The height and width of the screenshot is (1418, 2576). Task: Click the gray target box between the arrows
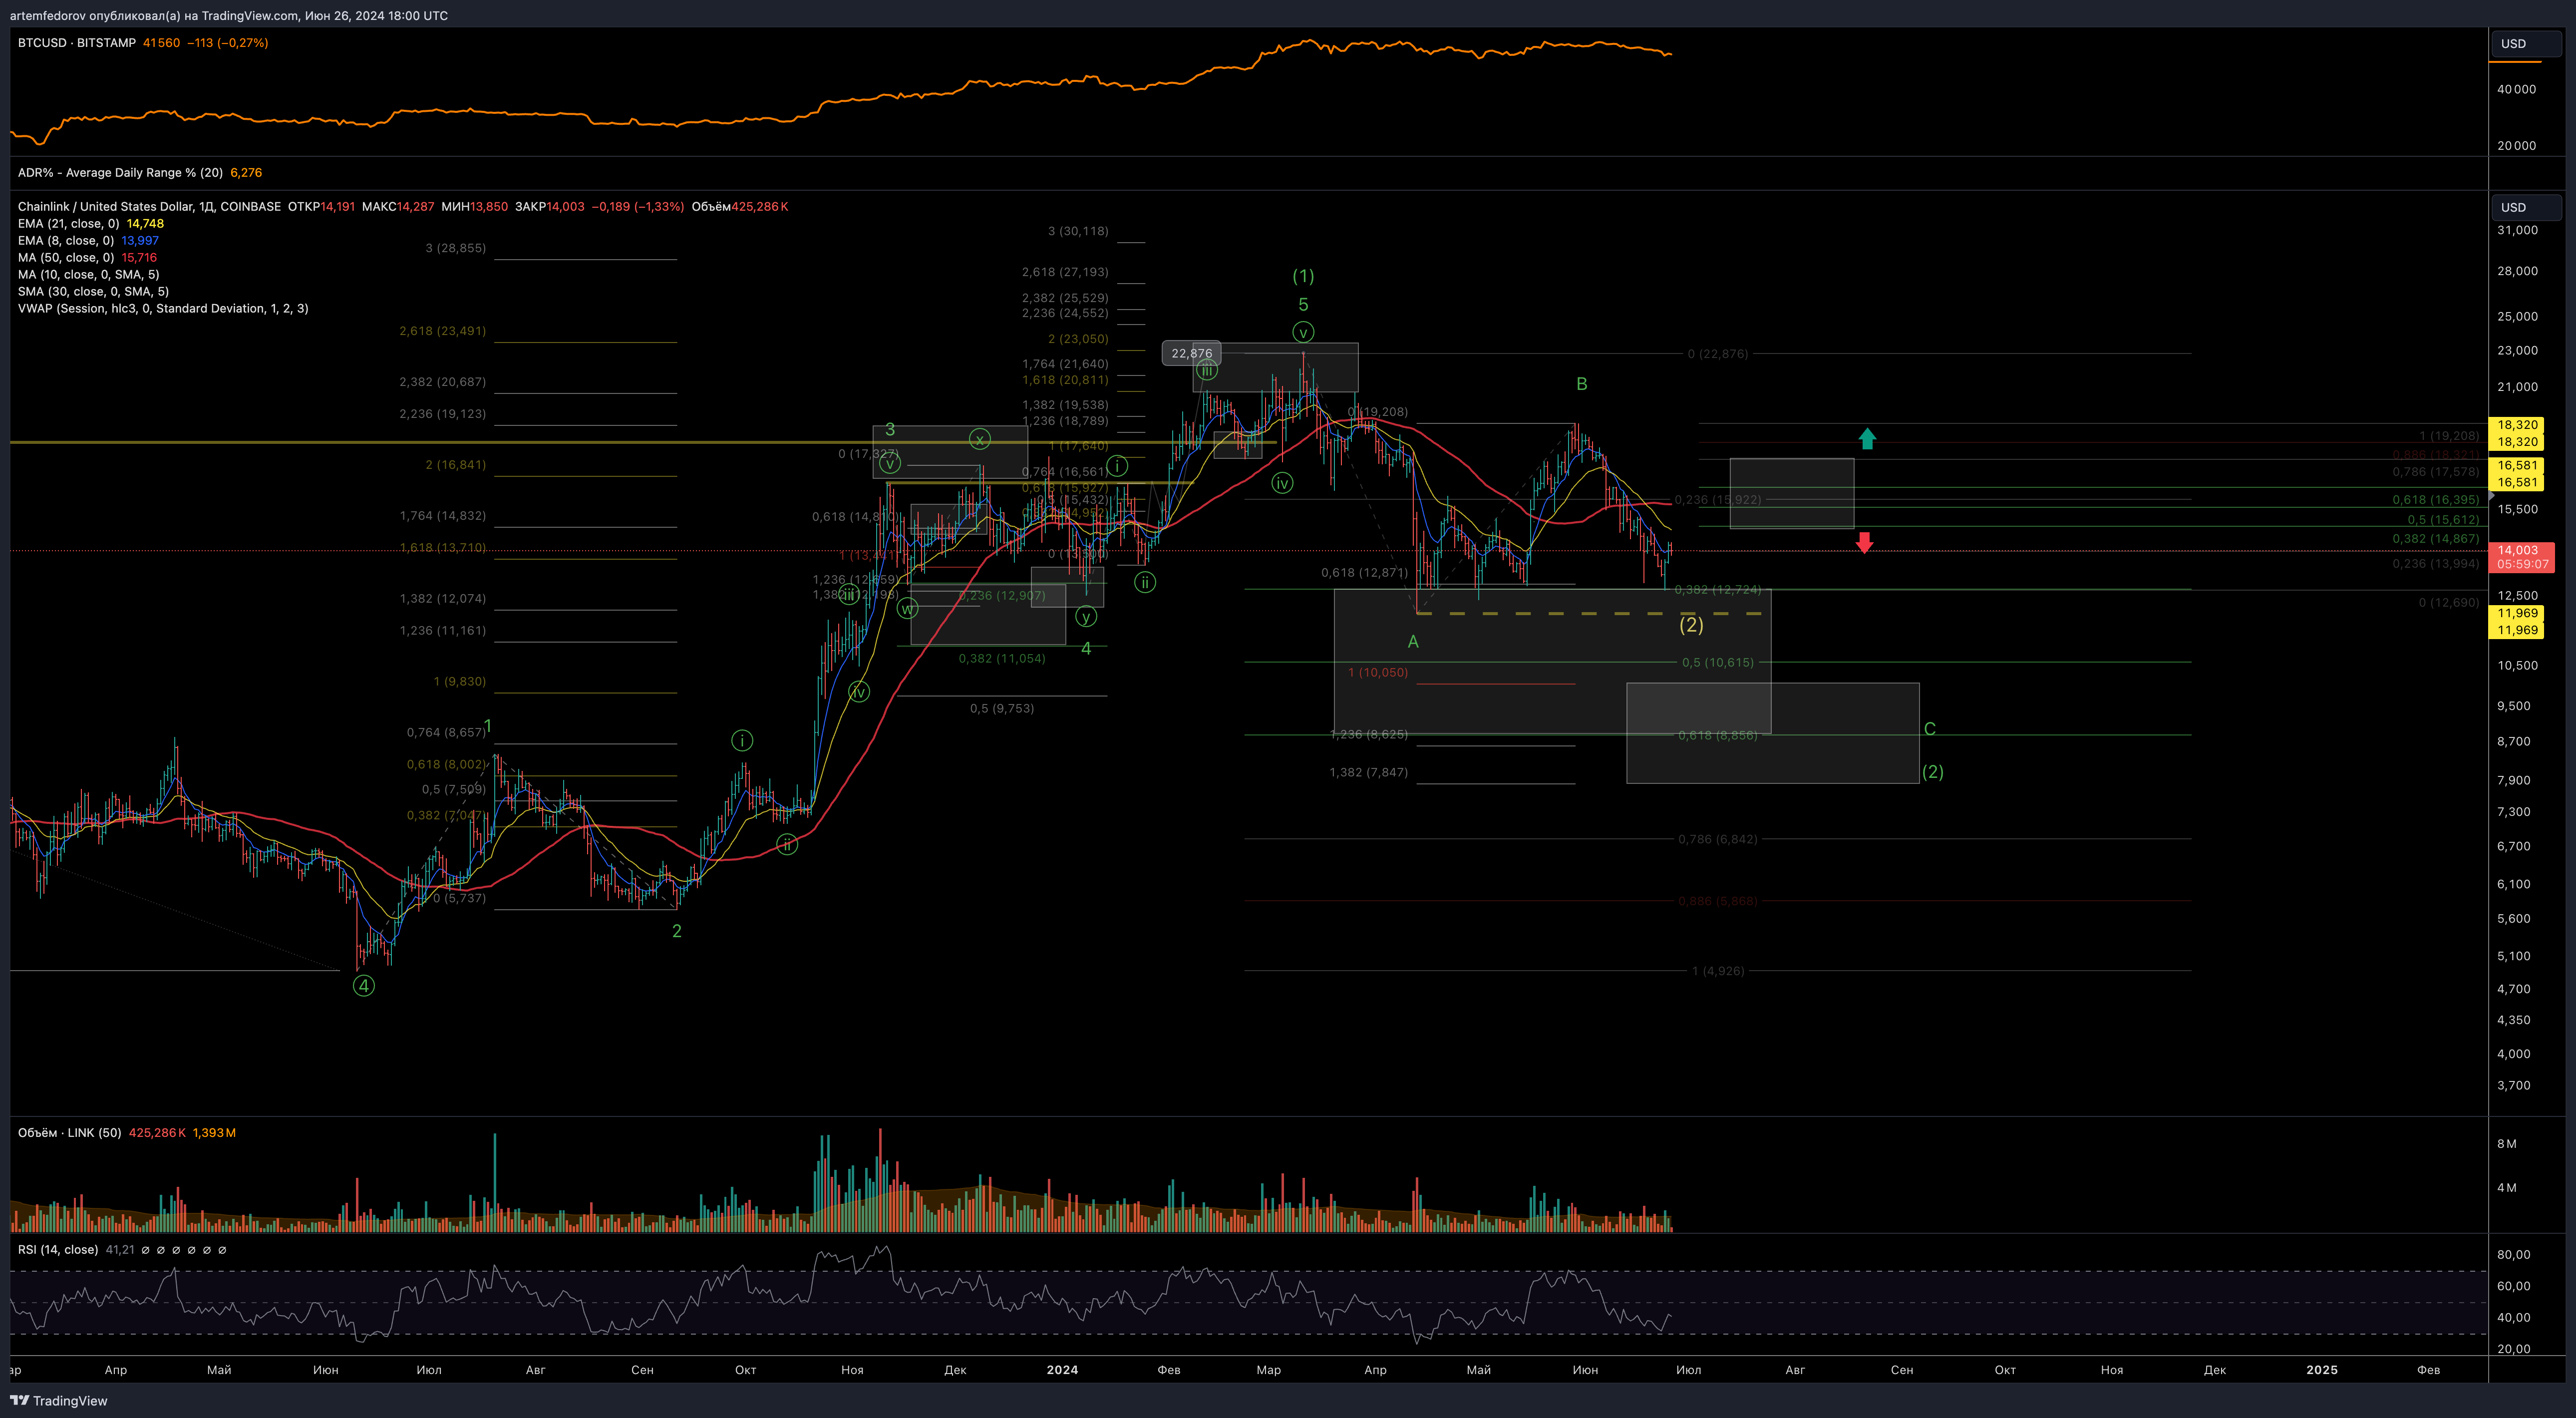[x=1791, y=493]
